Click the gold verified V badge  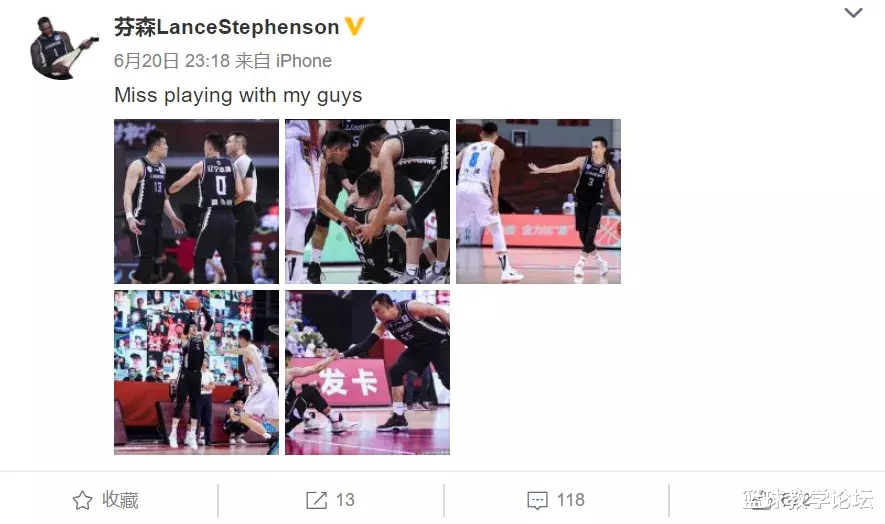(354, 26)
